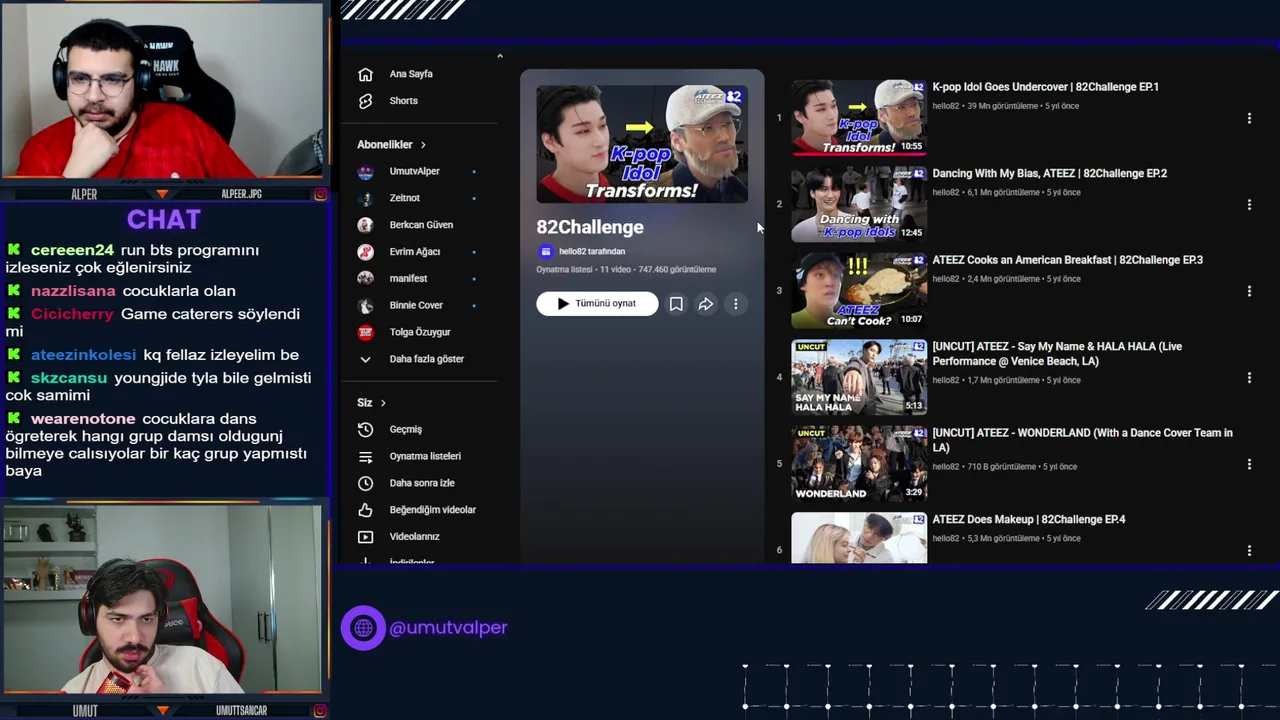Select Ana Sayfa menu label
The width and height of the screenshot is (1280, 720).
(411, 74)
